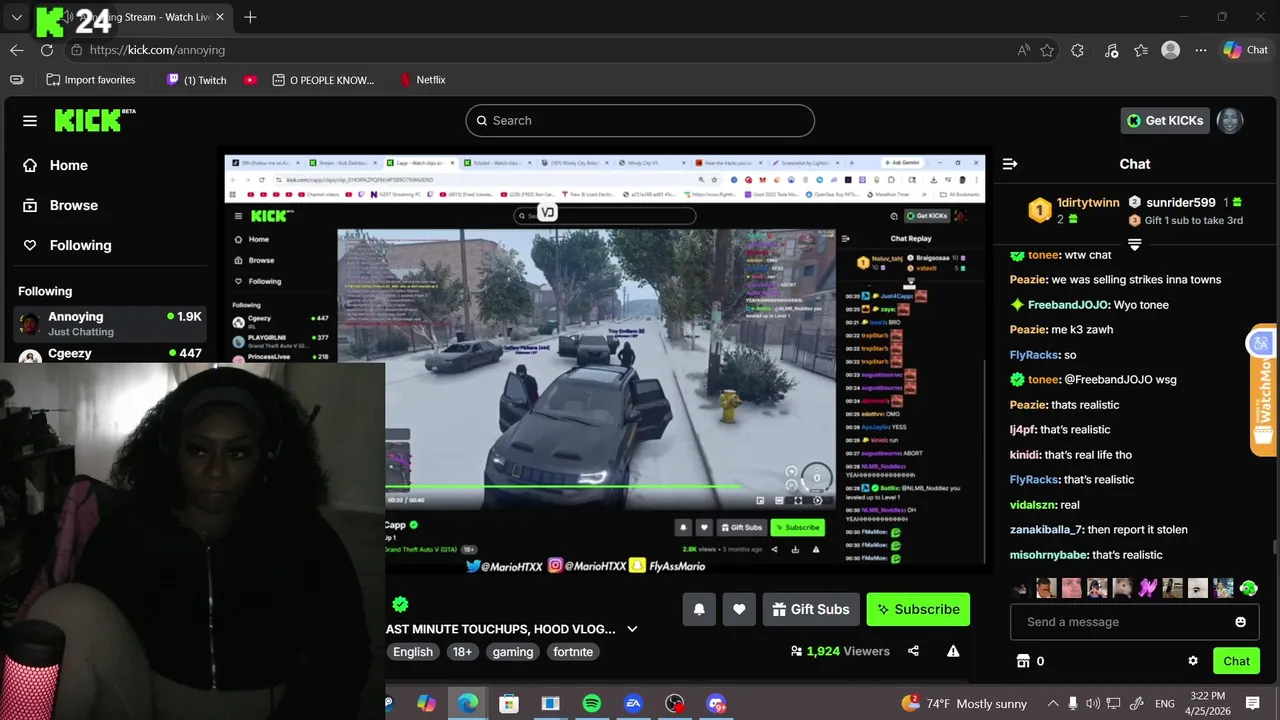Viewport: 1280px width, 720px height.
Task: Click the Read aloud icon in address bar
Action: [x=1023, y=50]
